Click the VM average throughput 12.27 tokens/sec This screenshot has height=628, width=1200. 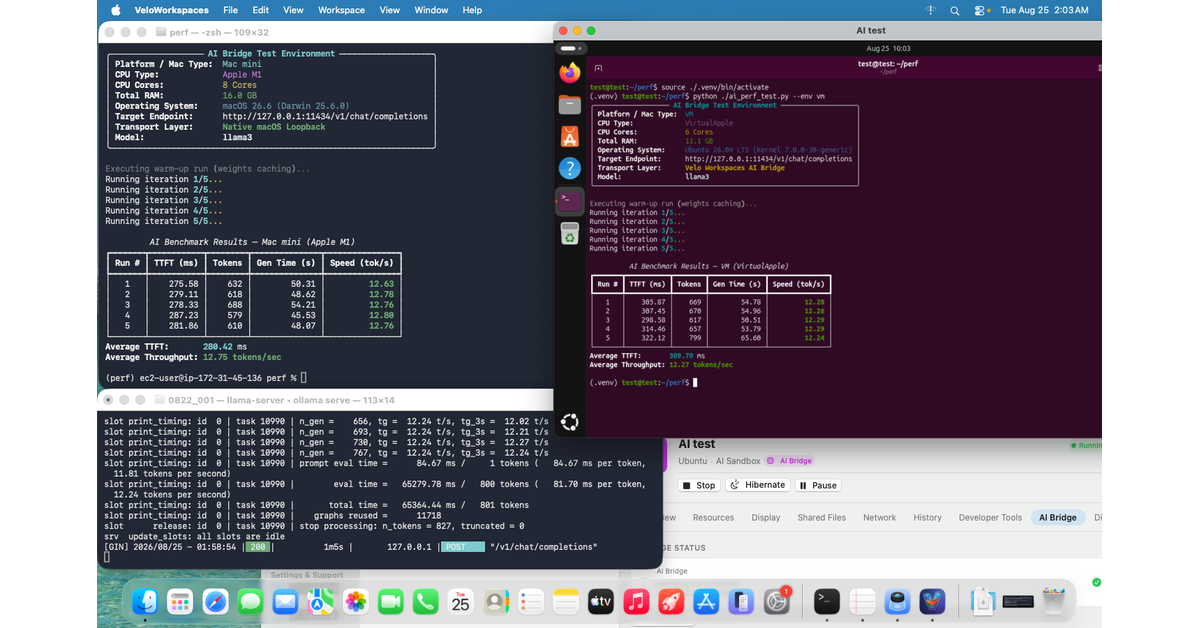tap(701, 365)
